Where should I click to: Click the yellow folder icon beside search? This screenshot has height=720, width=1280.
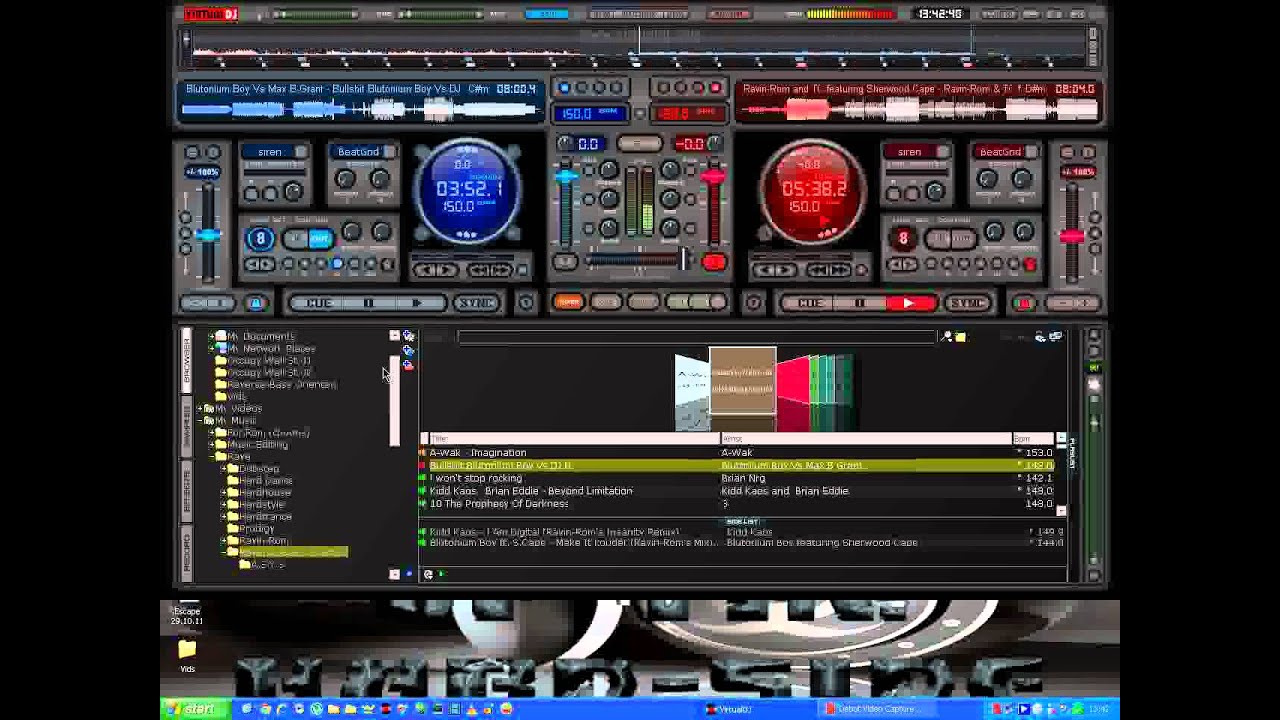click(961, 337)
